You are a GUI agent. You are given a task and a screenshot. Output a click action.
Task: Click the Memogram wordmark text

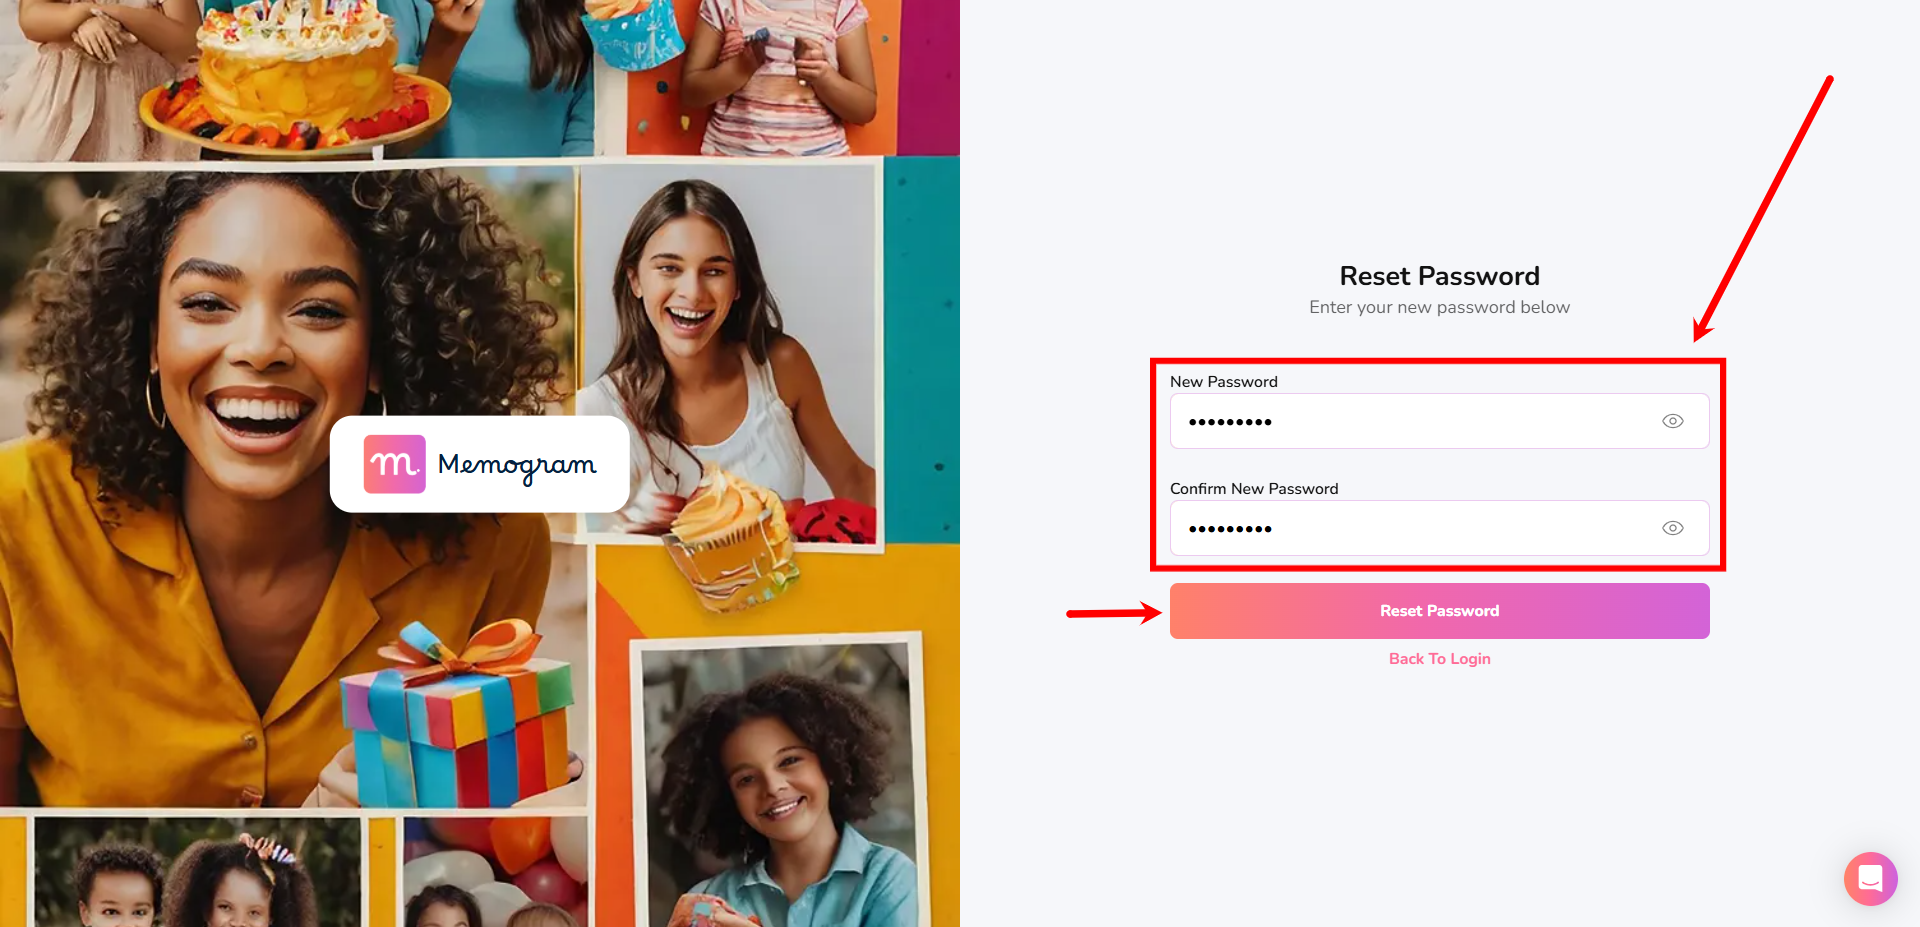tap(517, 466)
